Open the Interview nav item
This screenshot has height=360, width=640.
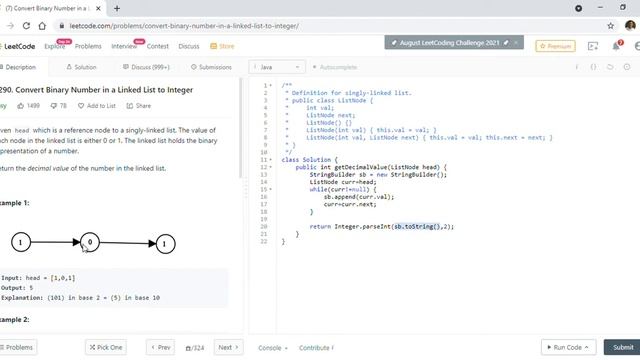point(124,46)
